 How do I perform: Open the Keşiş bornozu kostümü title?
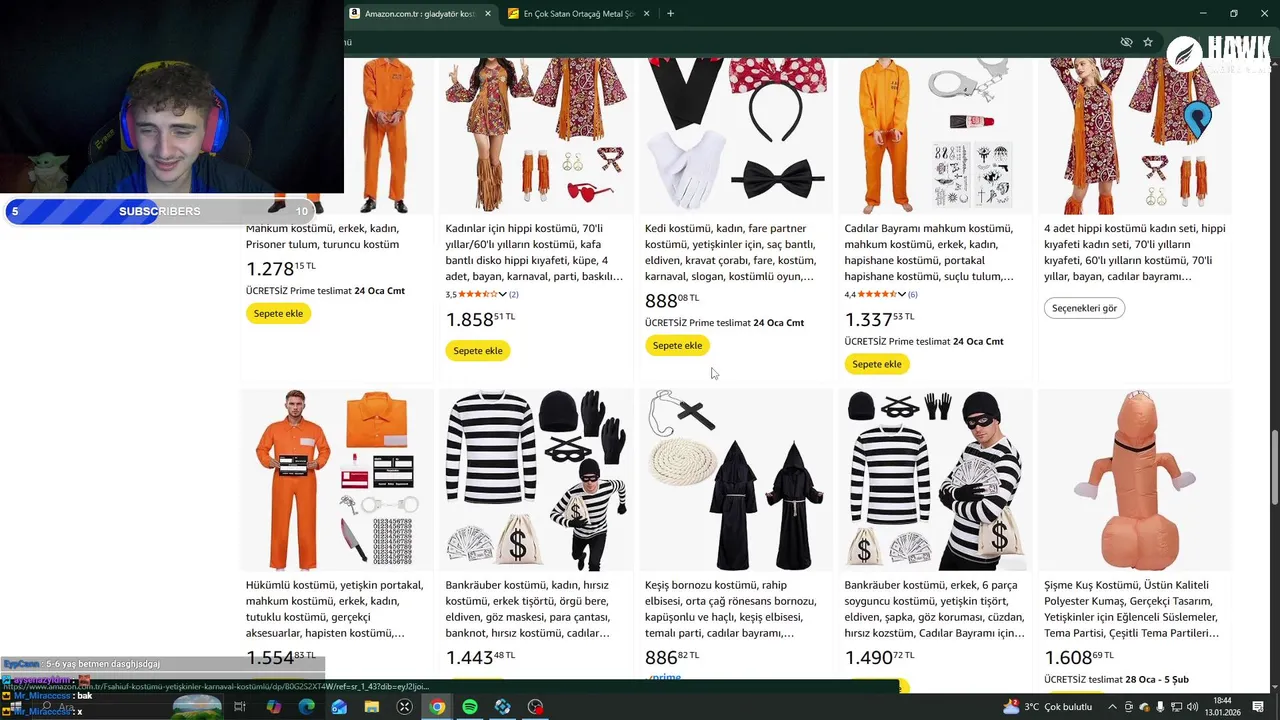point(731,609)
